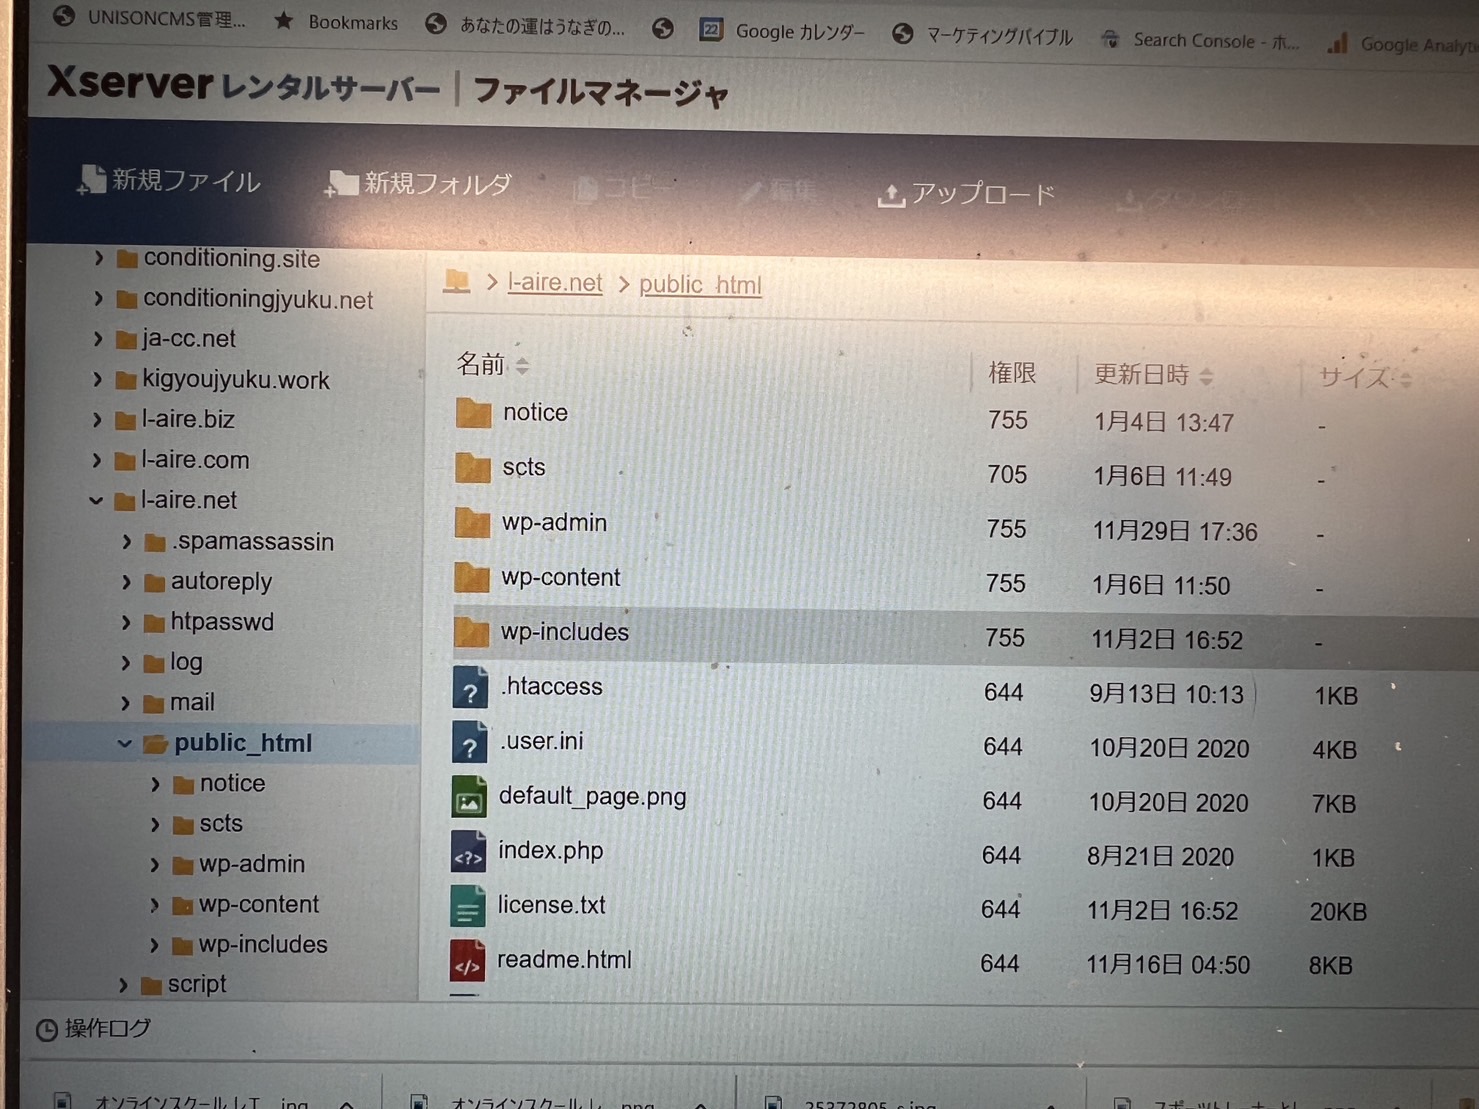The image size is (1479, 1109).
Task: Expand the l-aire.com tree node
Action: pos(97,460)
